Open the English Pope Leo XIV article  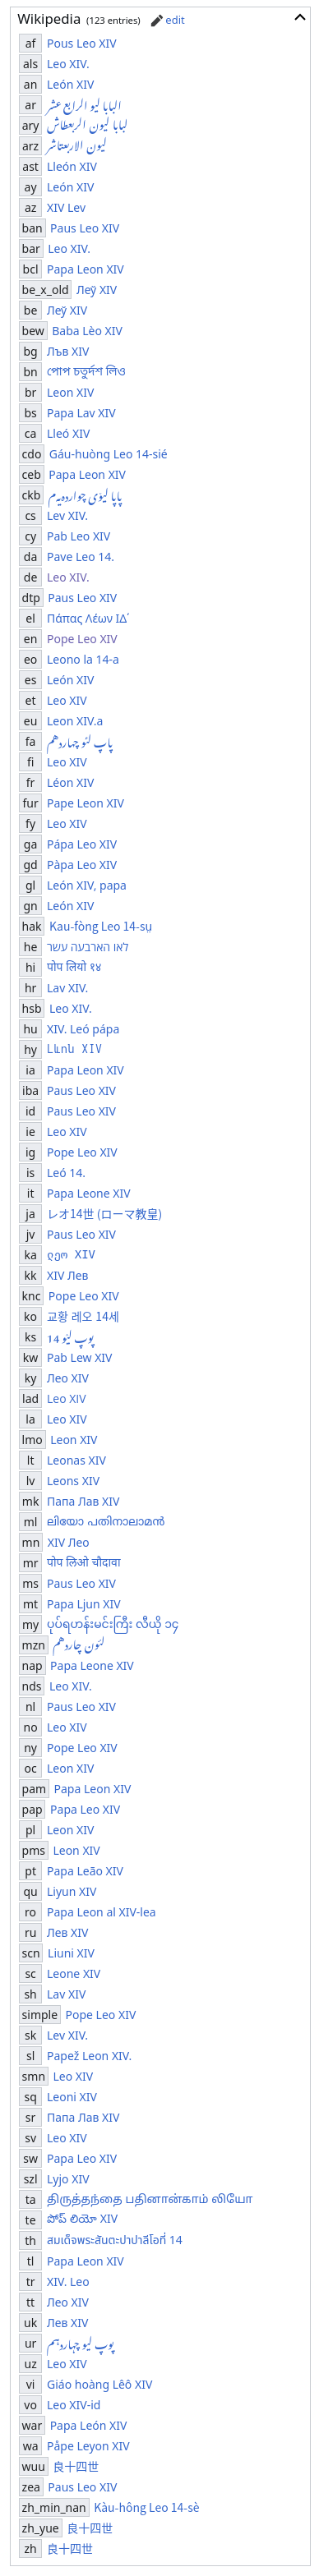coord(82,639)
